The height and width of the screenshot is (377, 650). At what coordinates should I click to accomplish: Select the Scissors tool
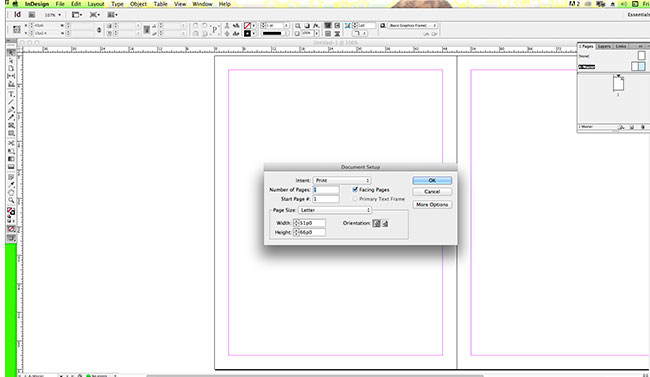click(11, 143)
